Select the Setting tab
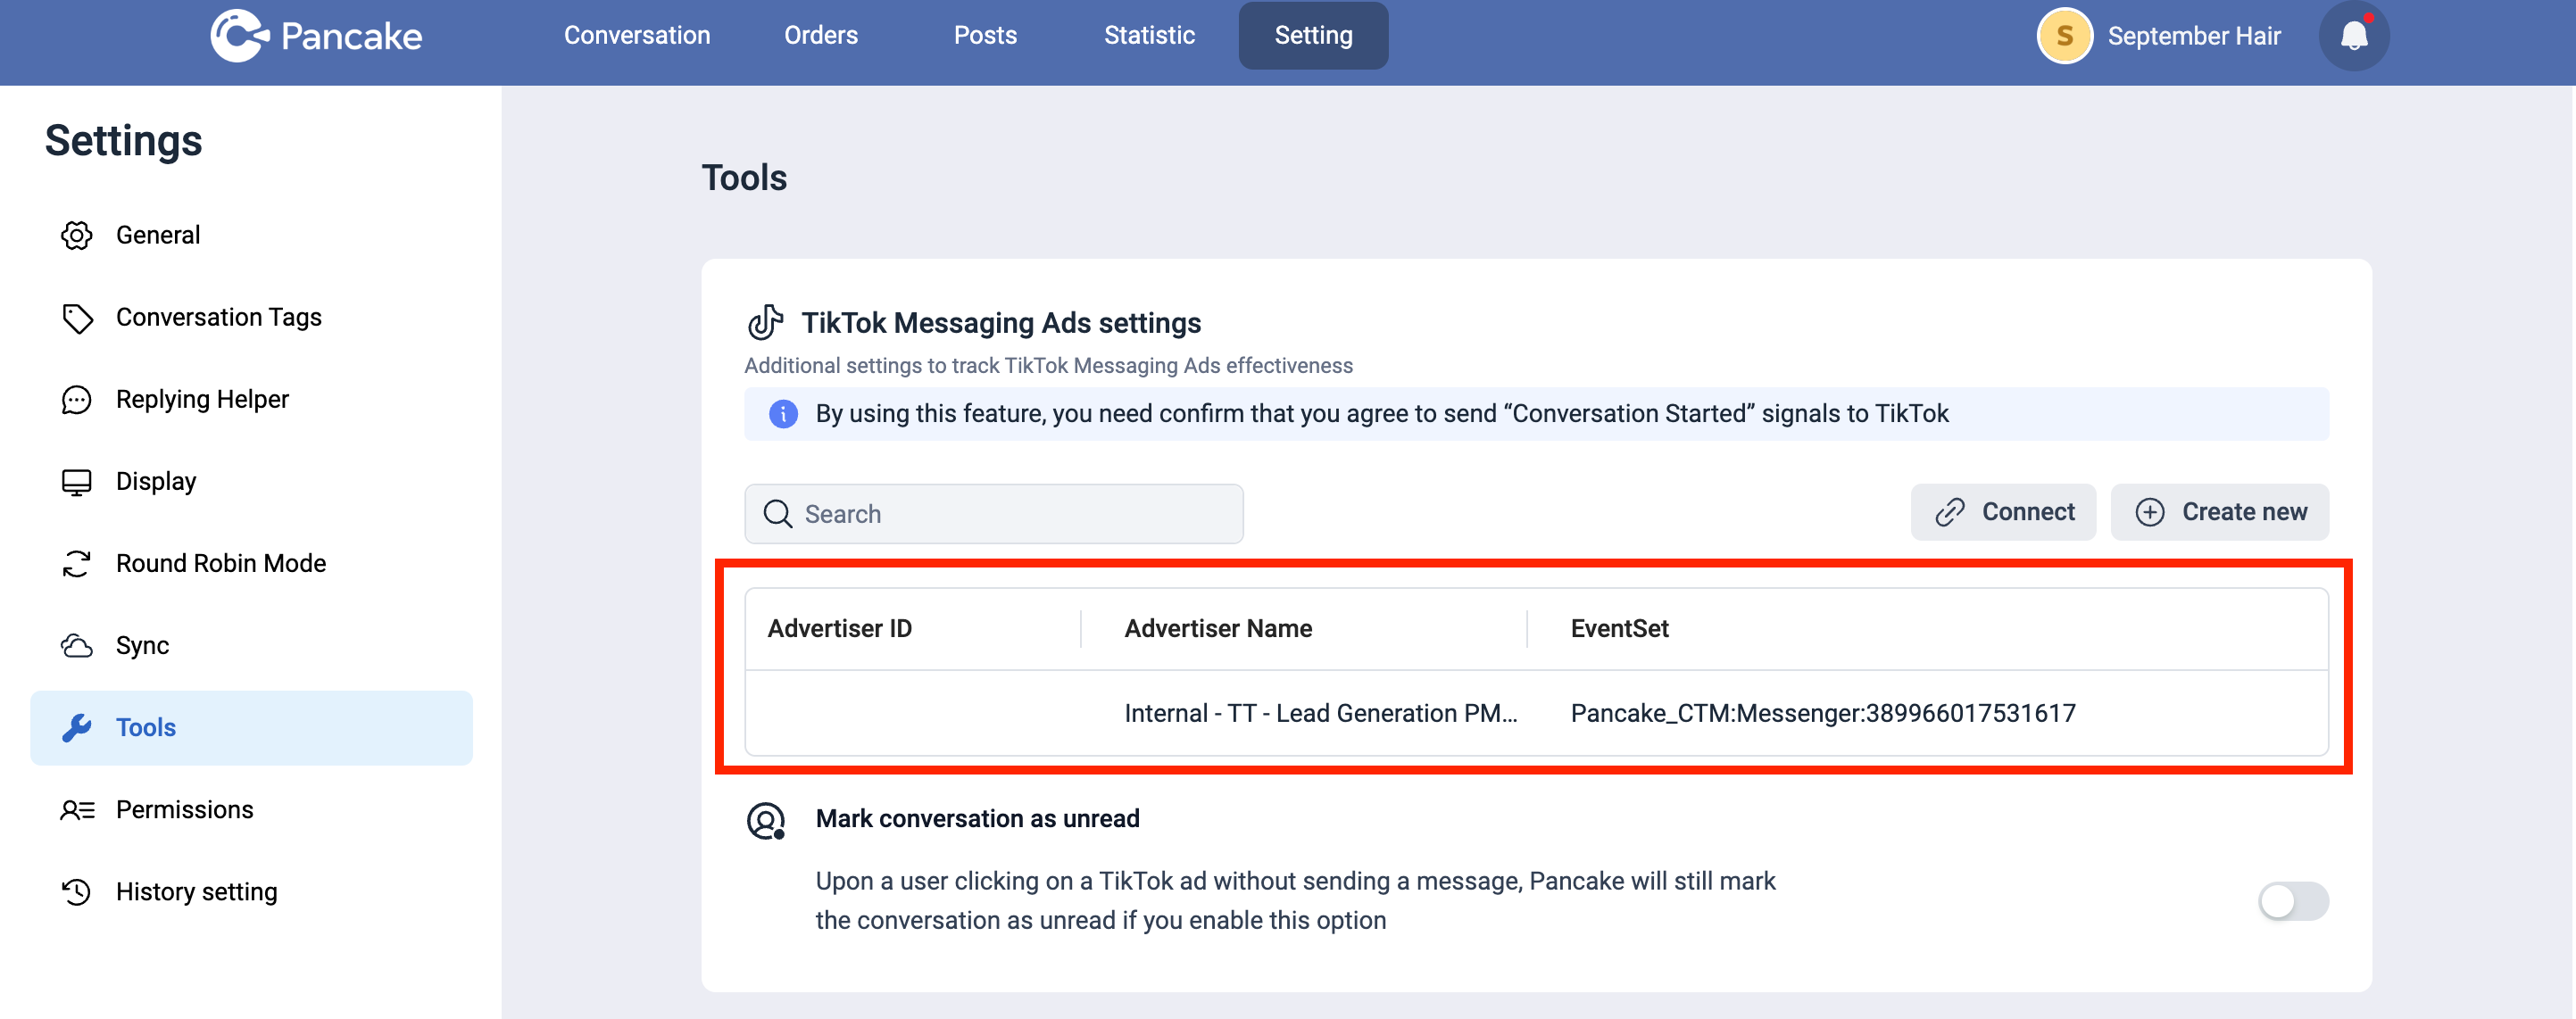Image resolution: width=2576 pixels, height=1019 pixels. click(x=1313, y=35)
